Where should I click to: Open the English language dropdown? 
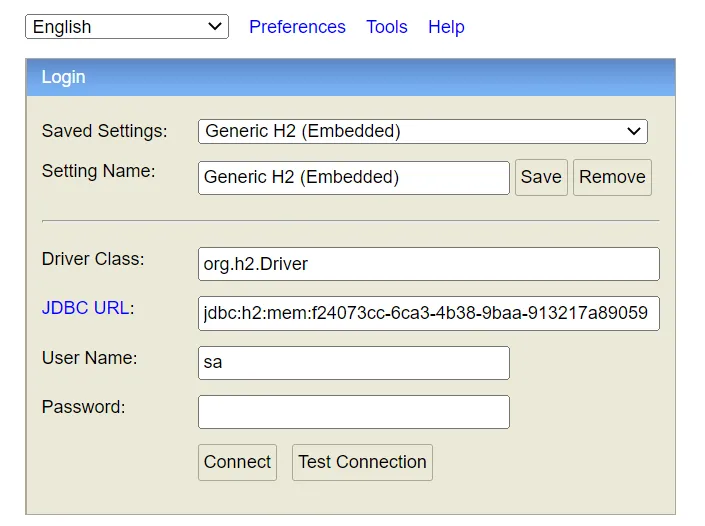pyautogui.click(x=126, y=27)
